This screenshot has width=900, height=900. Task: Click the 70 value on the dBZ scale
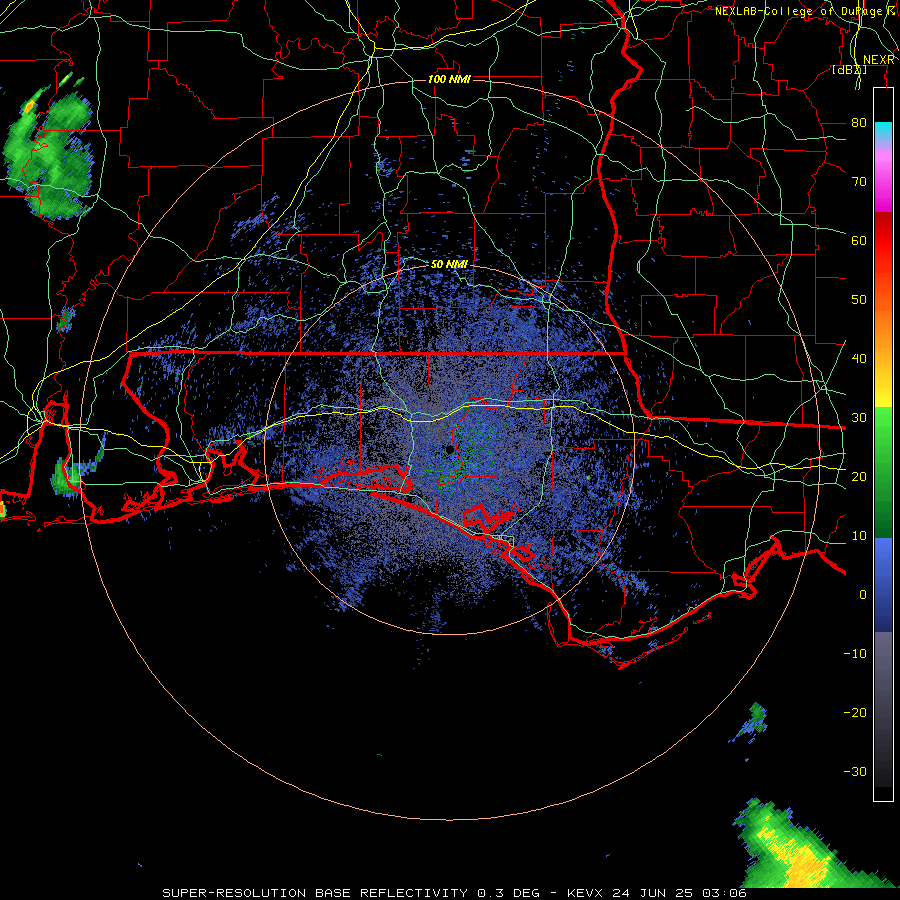pyautogui.click(x=859, y=182)
